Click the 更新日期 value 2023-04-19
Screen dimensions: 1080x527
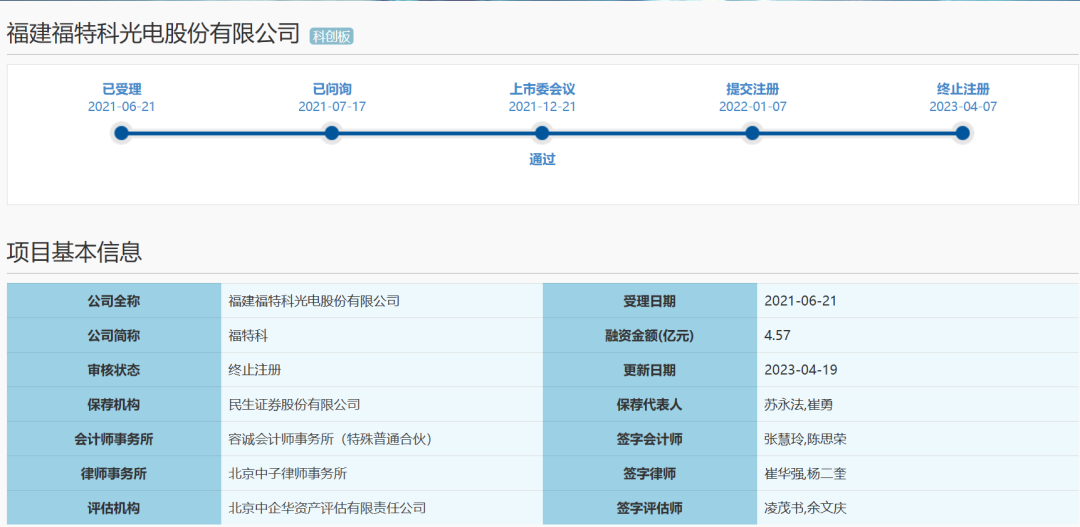tap(800, 370)
